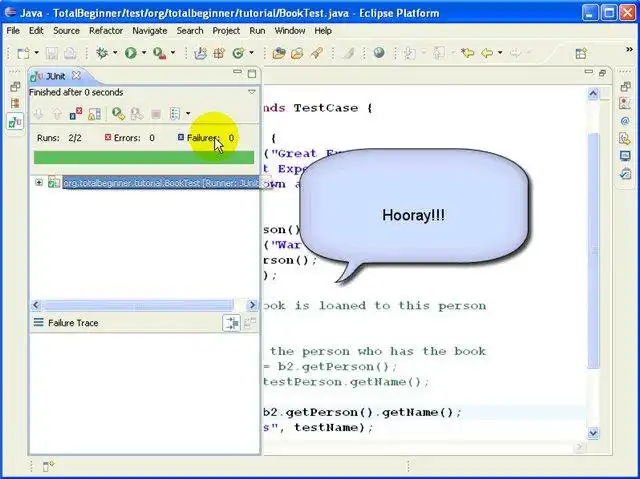Click the Restore icon atop the left bar

15,86
